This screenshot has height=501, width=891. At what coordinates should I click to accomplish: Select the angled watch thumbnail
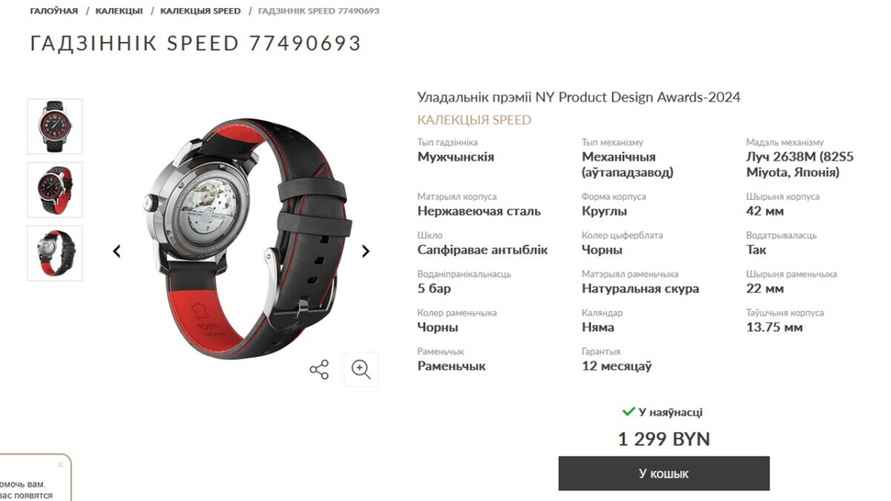click(55, 190)
